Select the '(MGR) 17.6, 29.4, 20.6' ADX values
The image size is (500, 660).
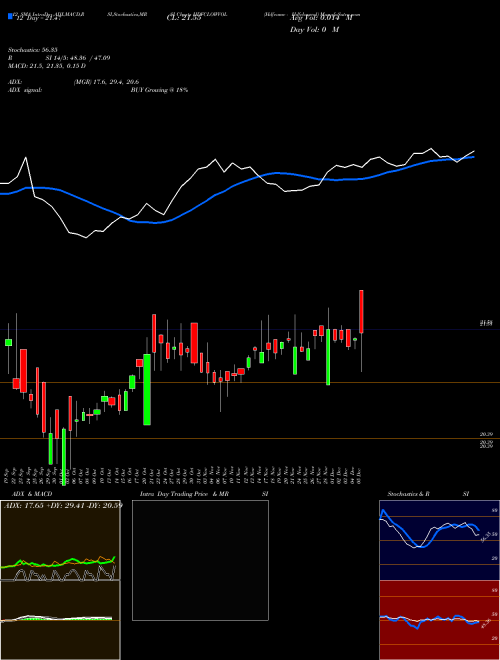pos(106,82)
